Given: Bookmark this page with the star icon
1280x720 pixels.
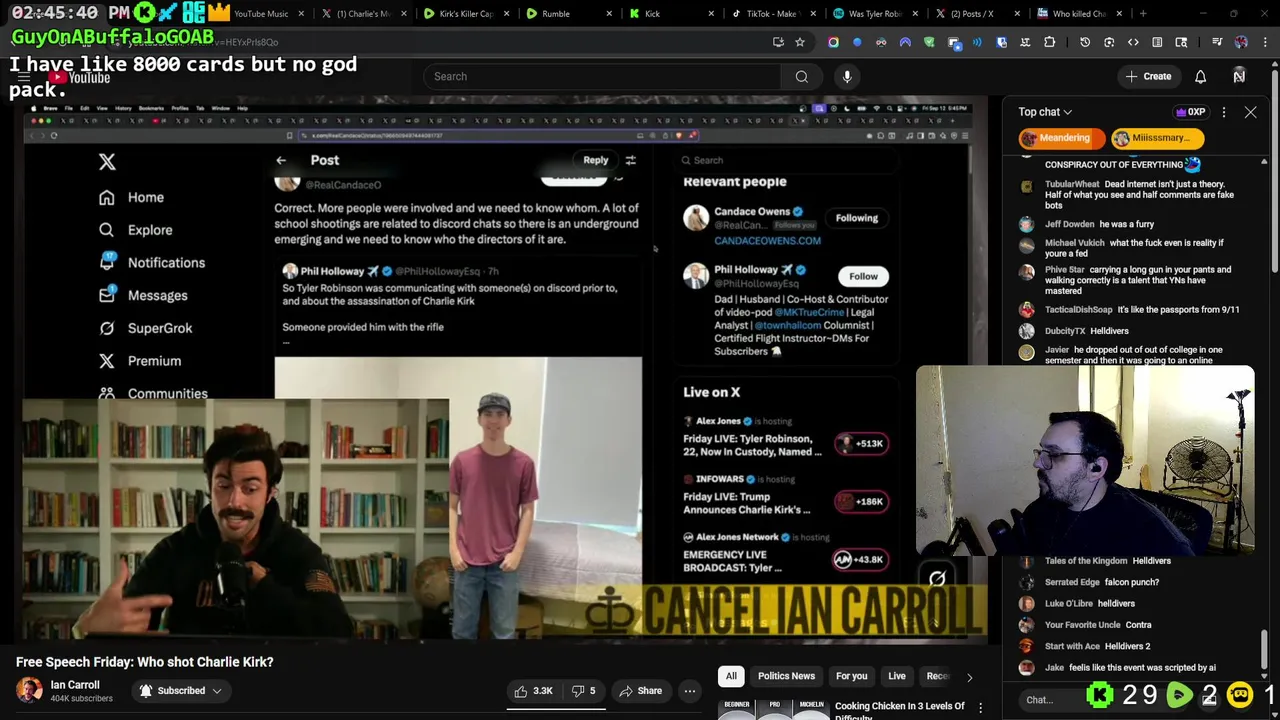Looking at the screenshot, I should [799, 42].
